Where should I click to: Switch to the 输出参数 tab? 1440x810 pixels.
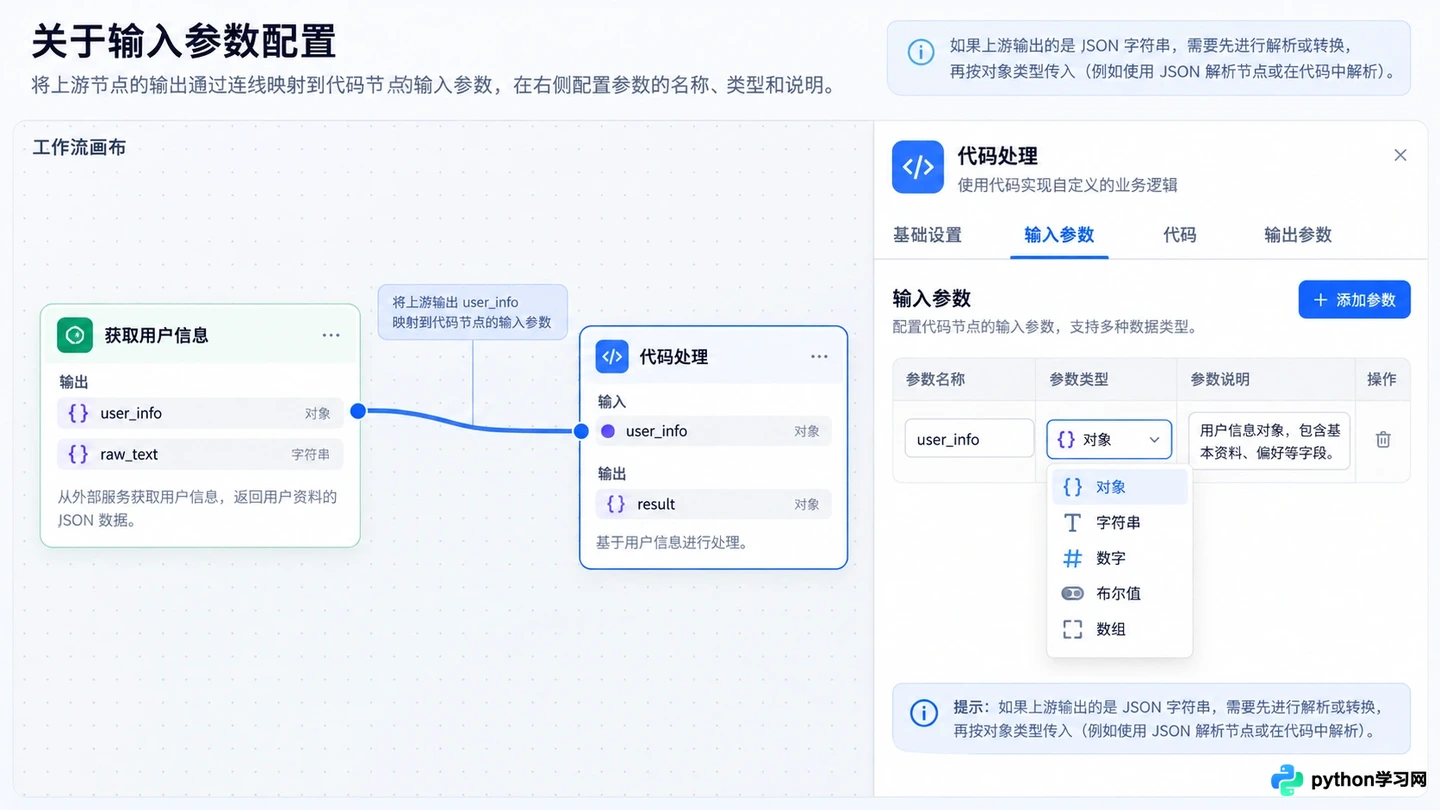[x=1298, y=235]
